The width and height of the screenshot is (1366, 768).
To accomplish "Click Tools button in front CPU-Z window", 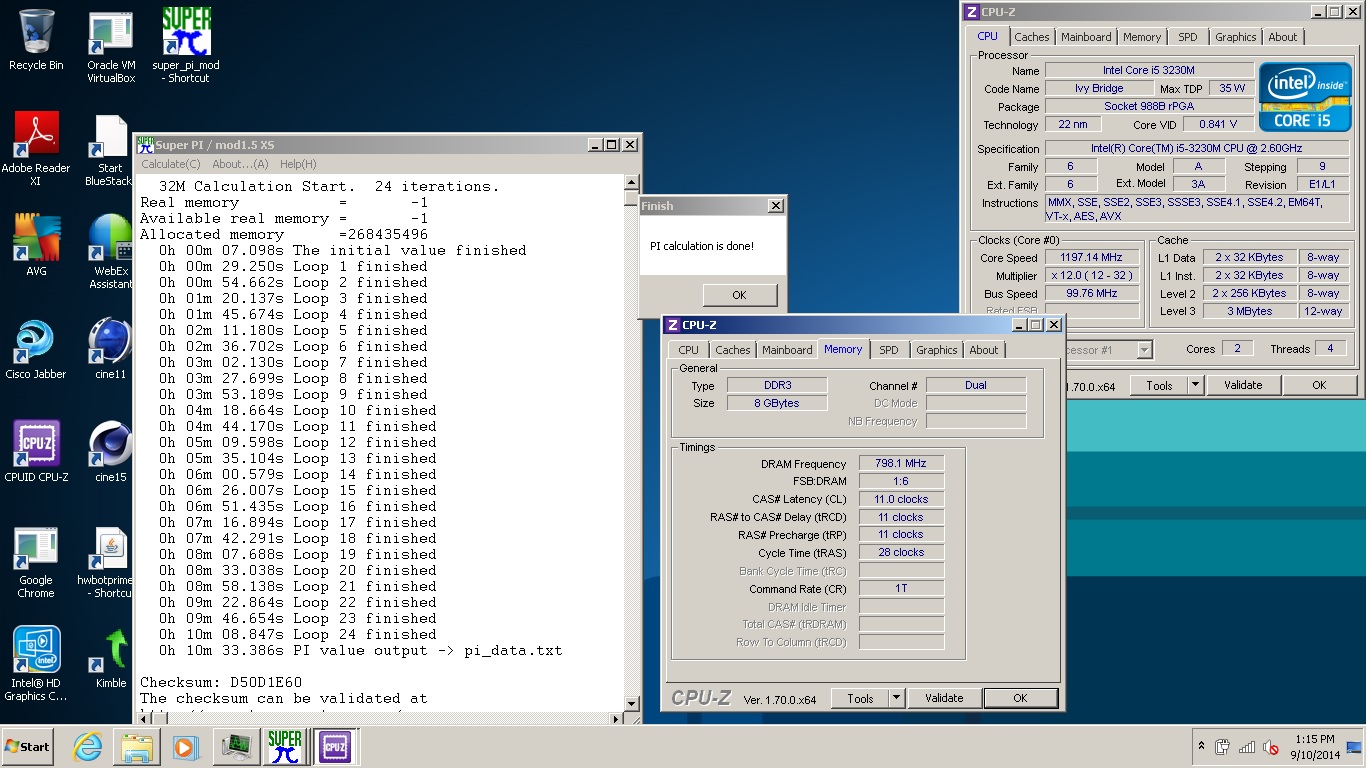I will tap(860, 698).
